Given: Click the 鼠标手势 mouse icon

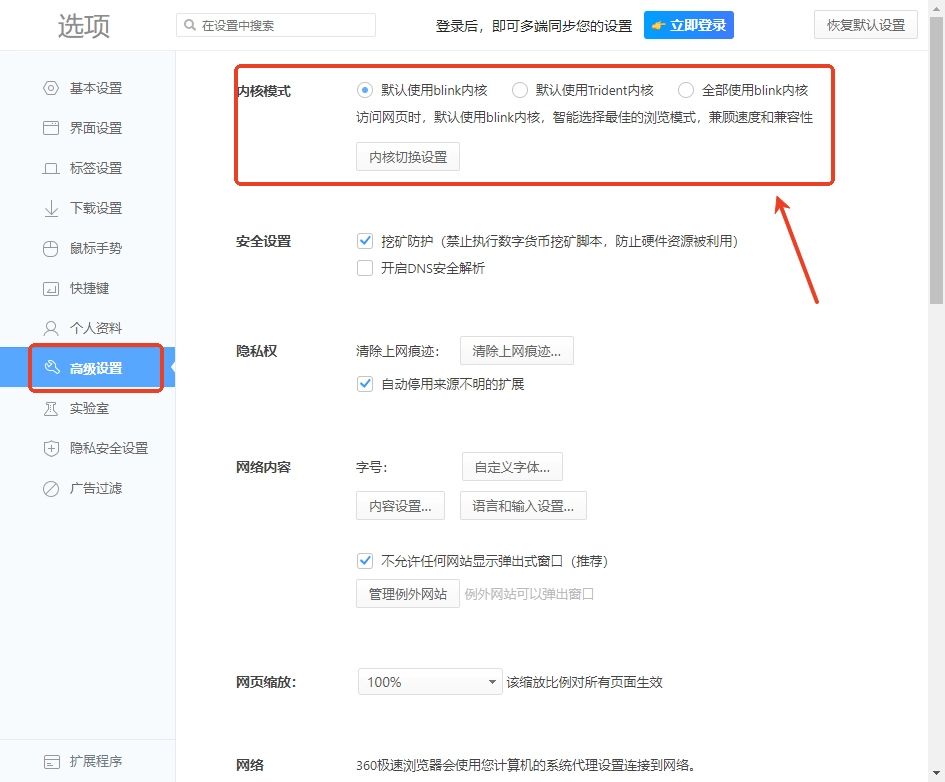Looking at the screenshot, I should point(51,248).
